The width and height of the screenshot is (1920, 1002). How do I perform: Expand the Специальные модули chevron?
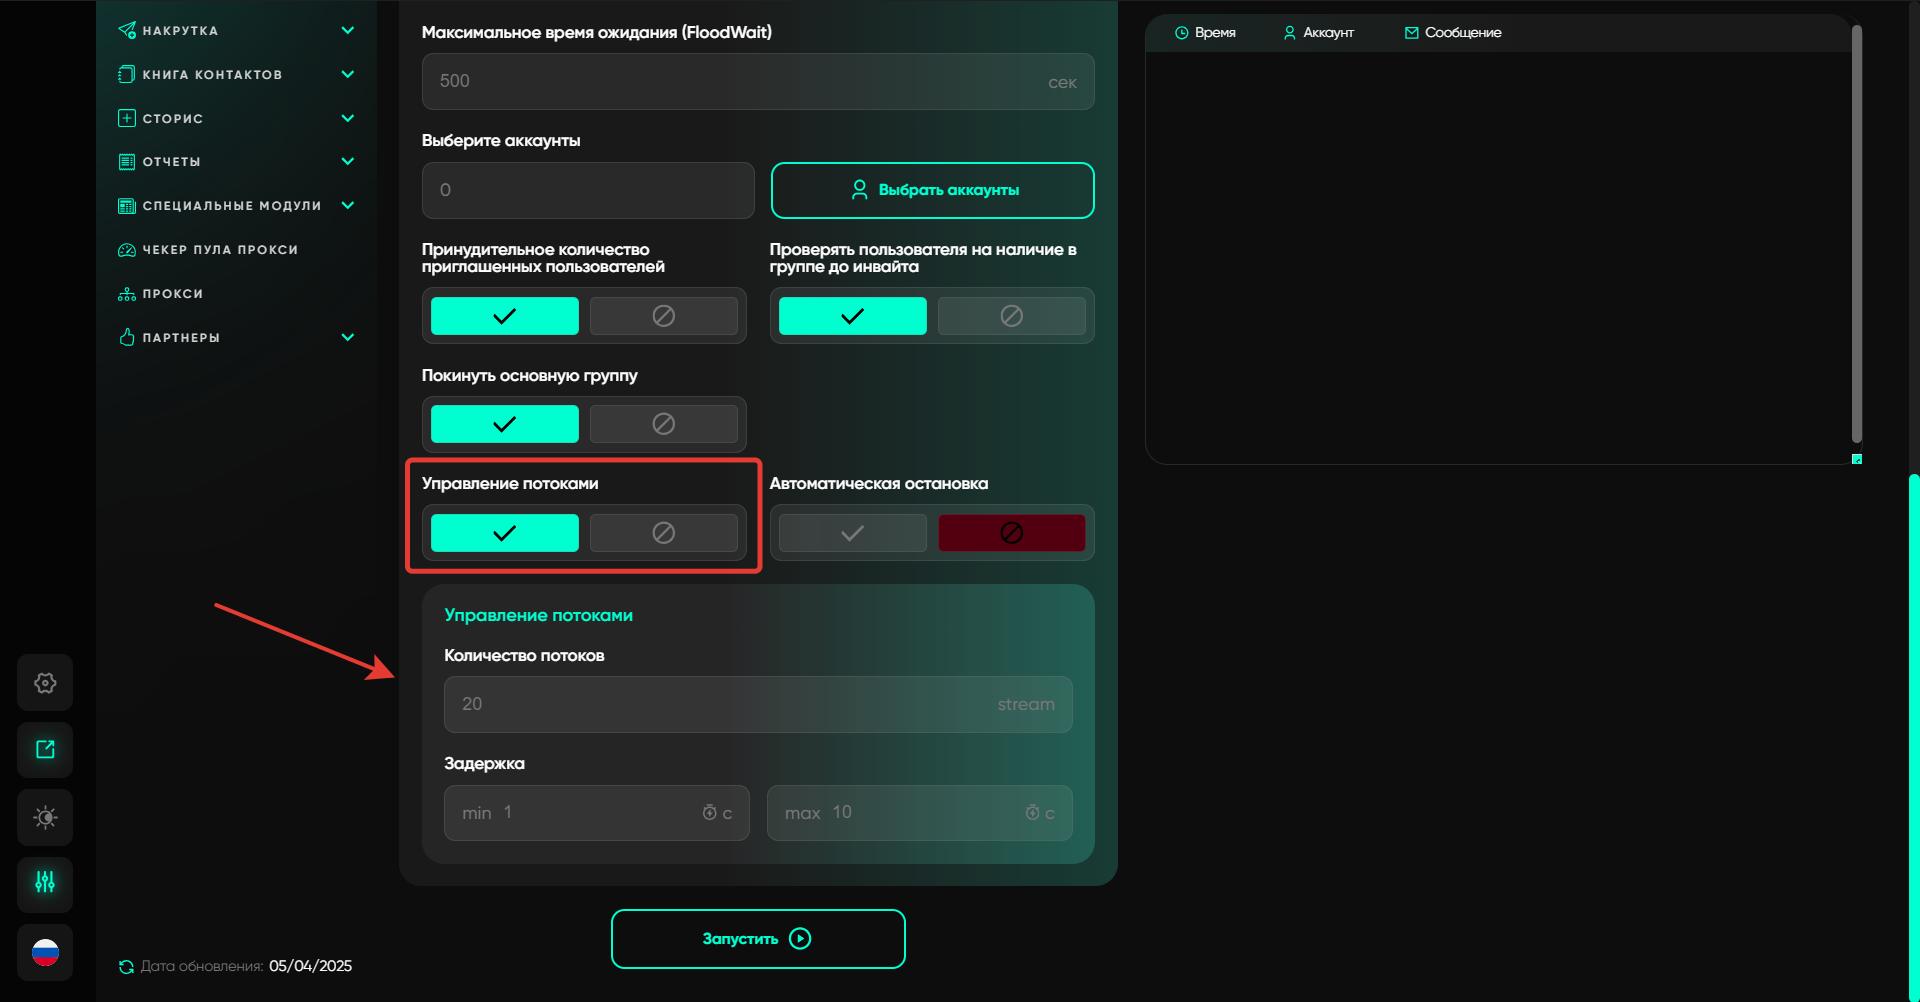pos(348,205)
